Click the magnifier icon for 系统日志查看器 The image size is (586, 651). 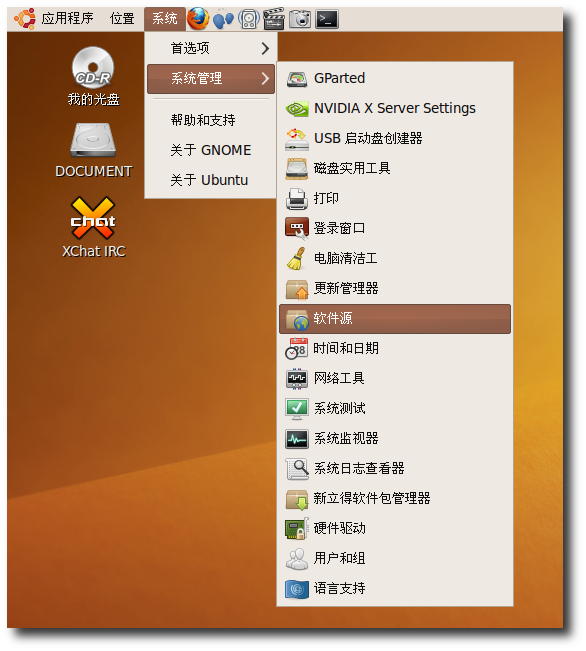pyautogui.click(x=297, y=468)
